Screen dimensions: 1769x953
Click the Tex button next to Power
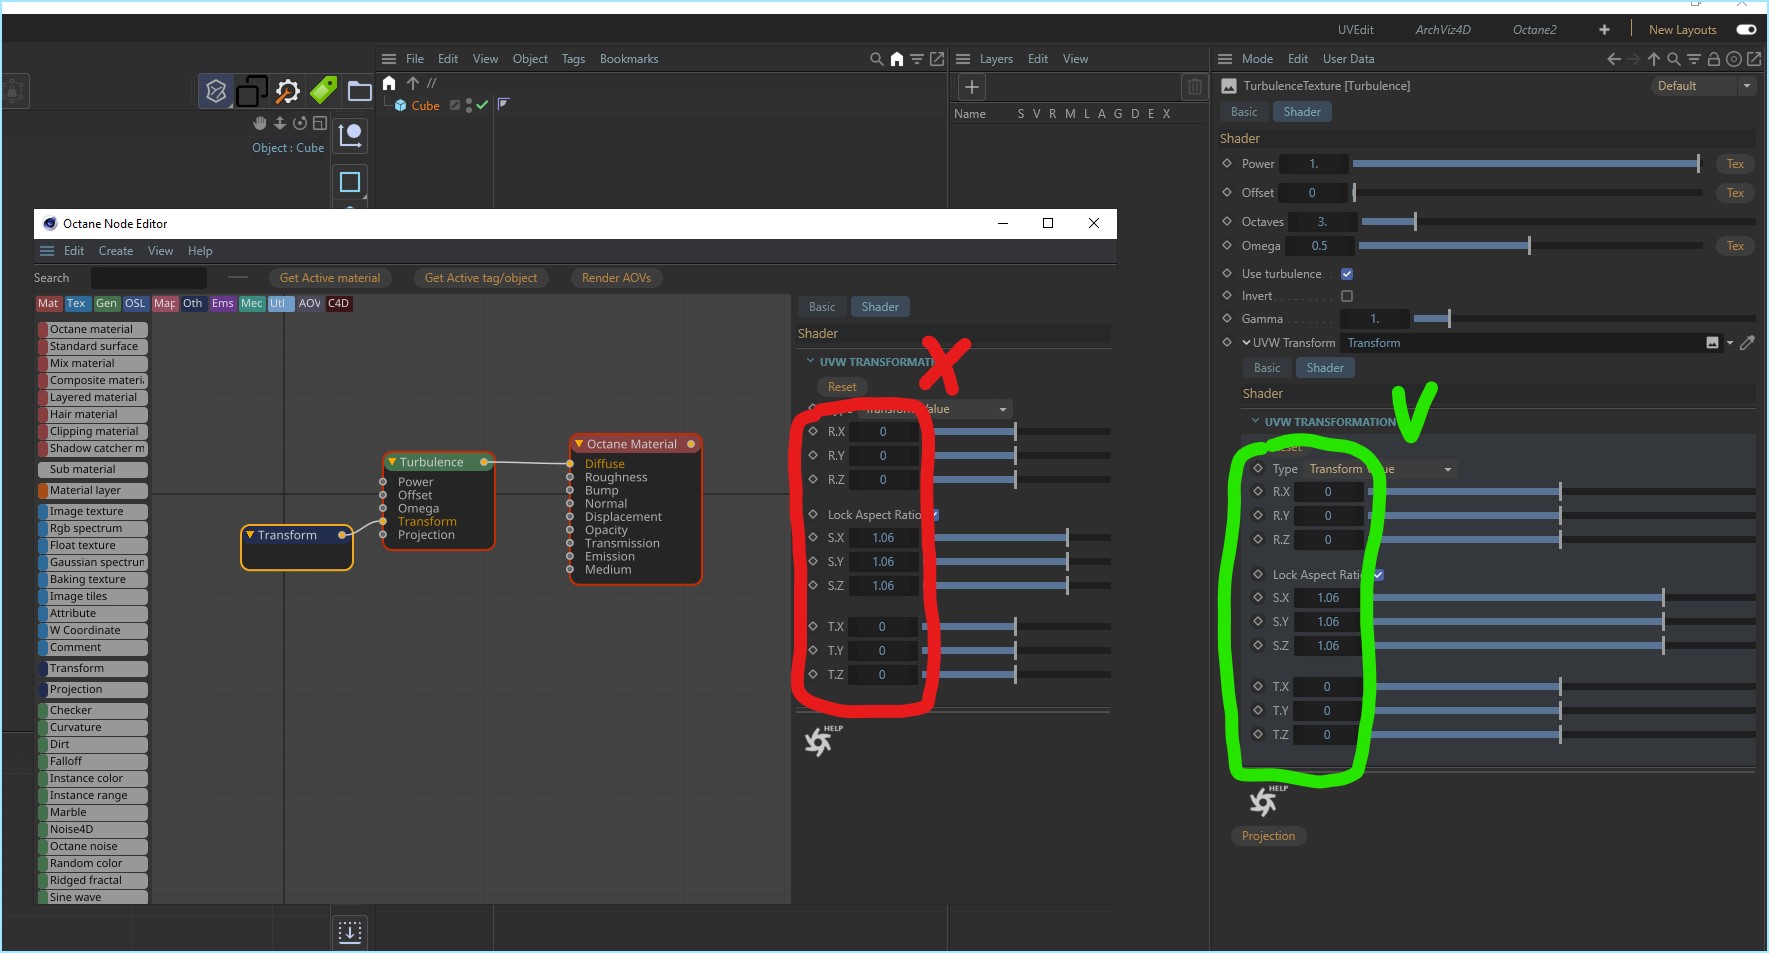tap(1735, 164)
